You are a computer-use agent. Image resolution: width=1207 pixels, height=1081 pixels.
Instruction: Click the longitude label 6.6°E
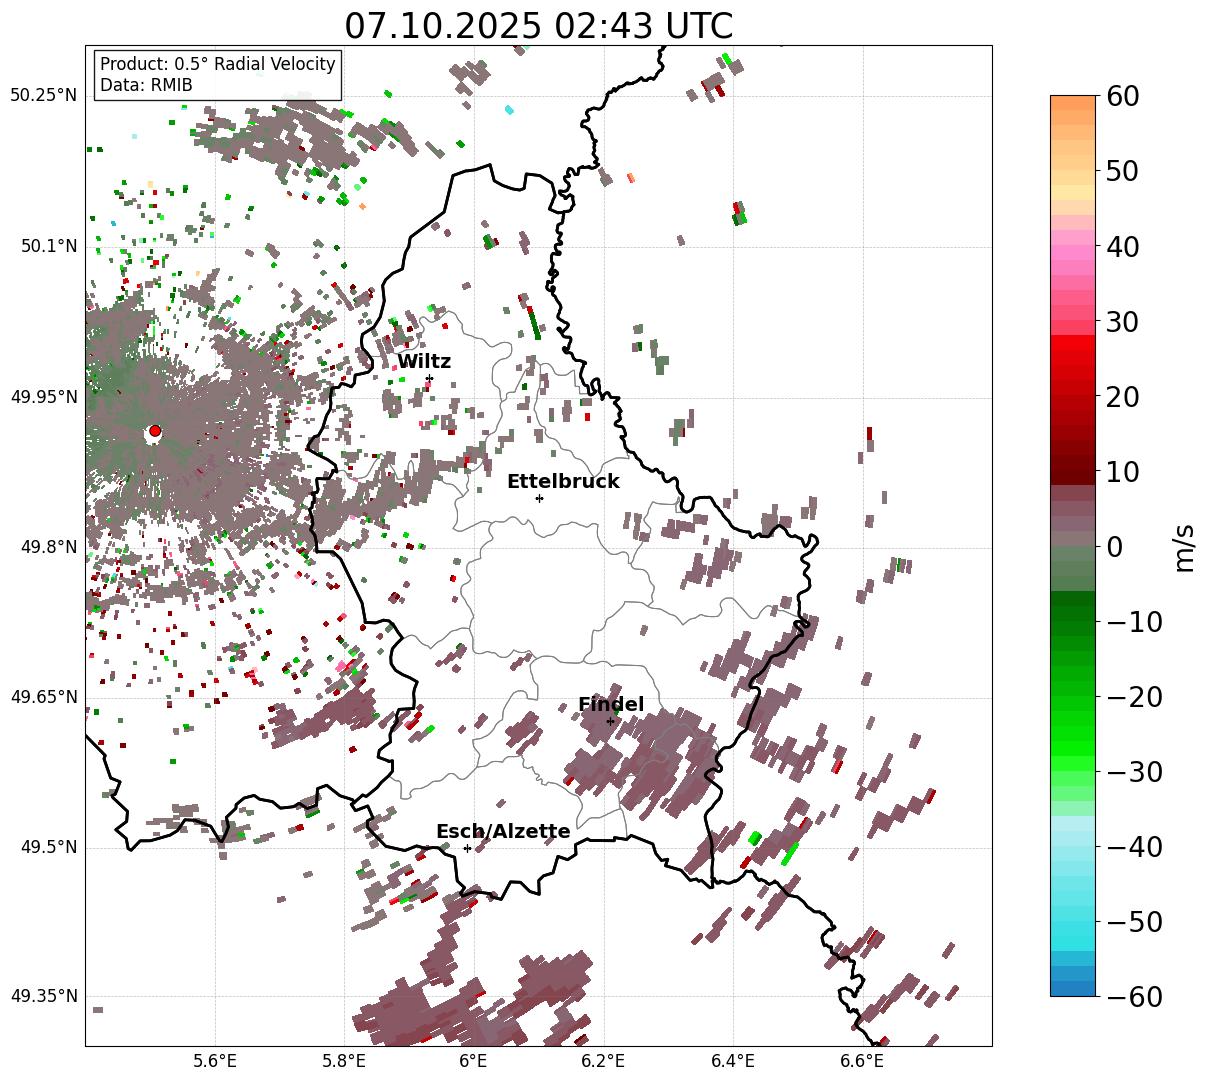[862, 1061]
